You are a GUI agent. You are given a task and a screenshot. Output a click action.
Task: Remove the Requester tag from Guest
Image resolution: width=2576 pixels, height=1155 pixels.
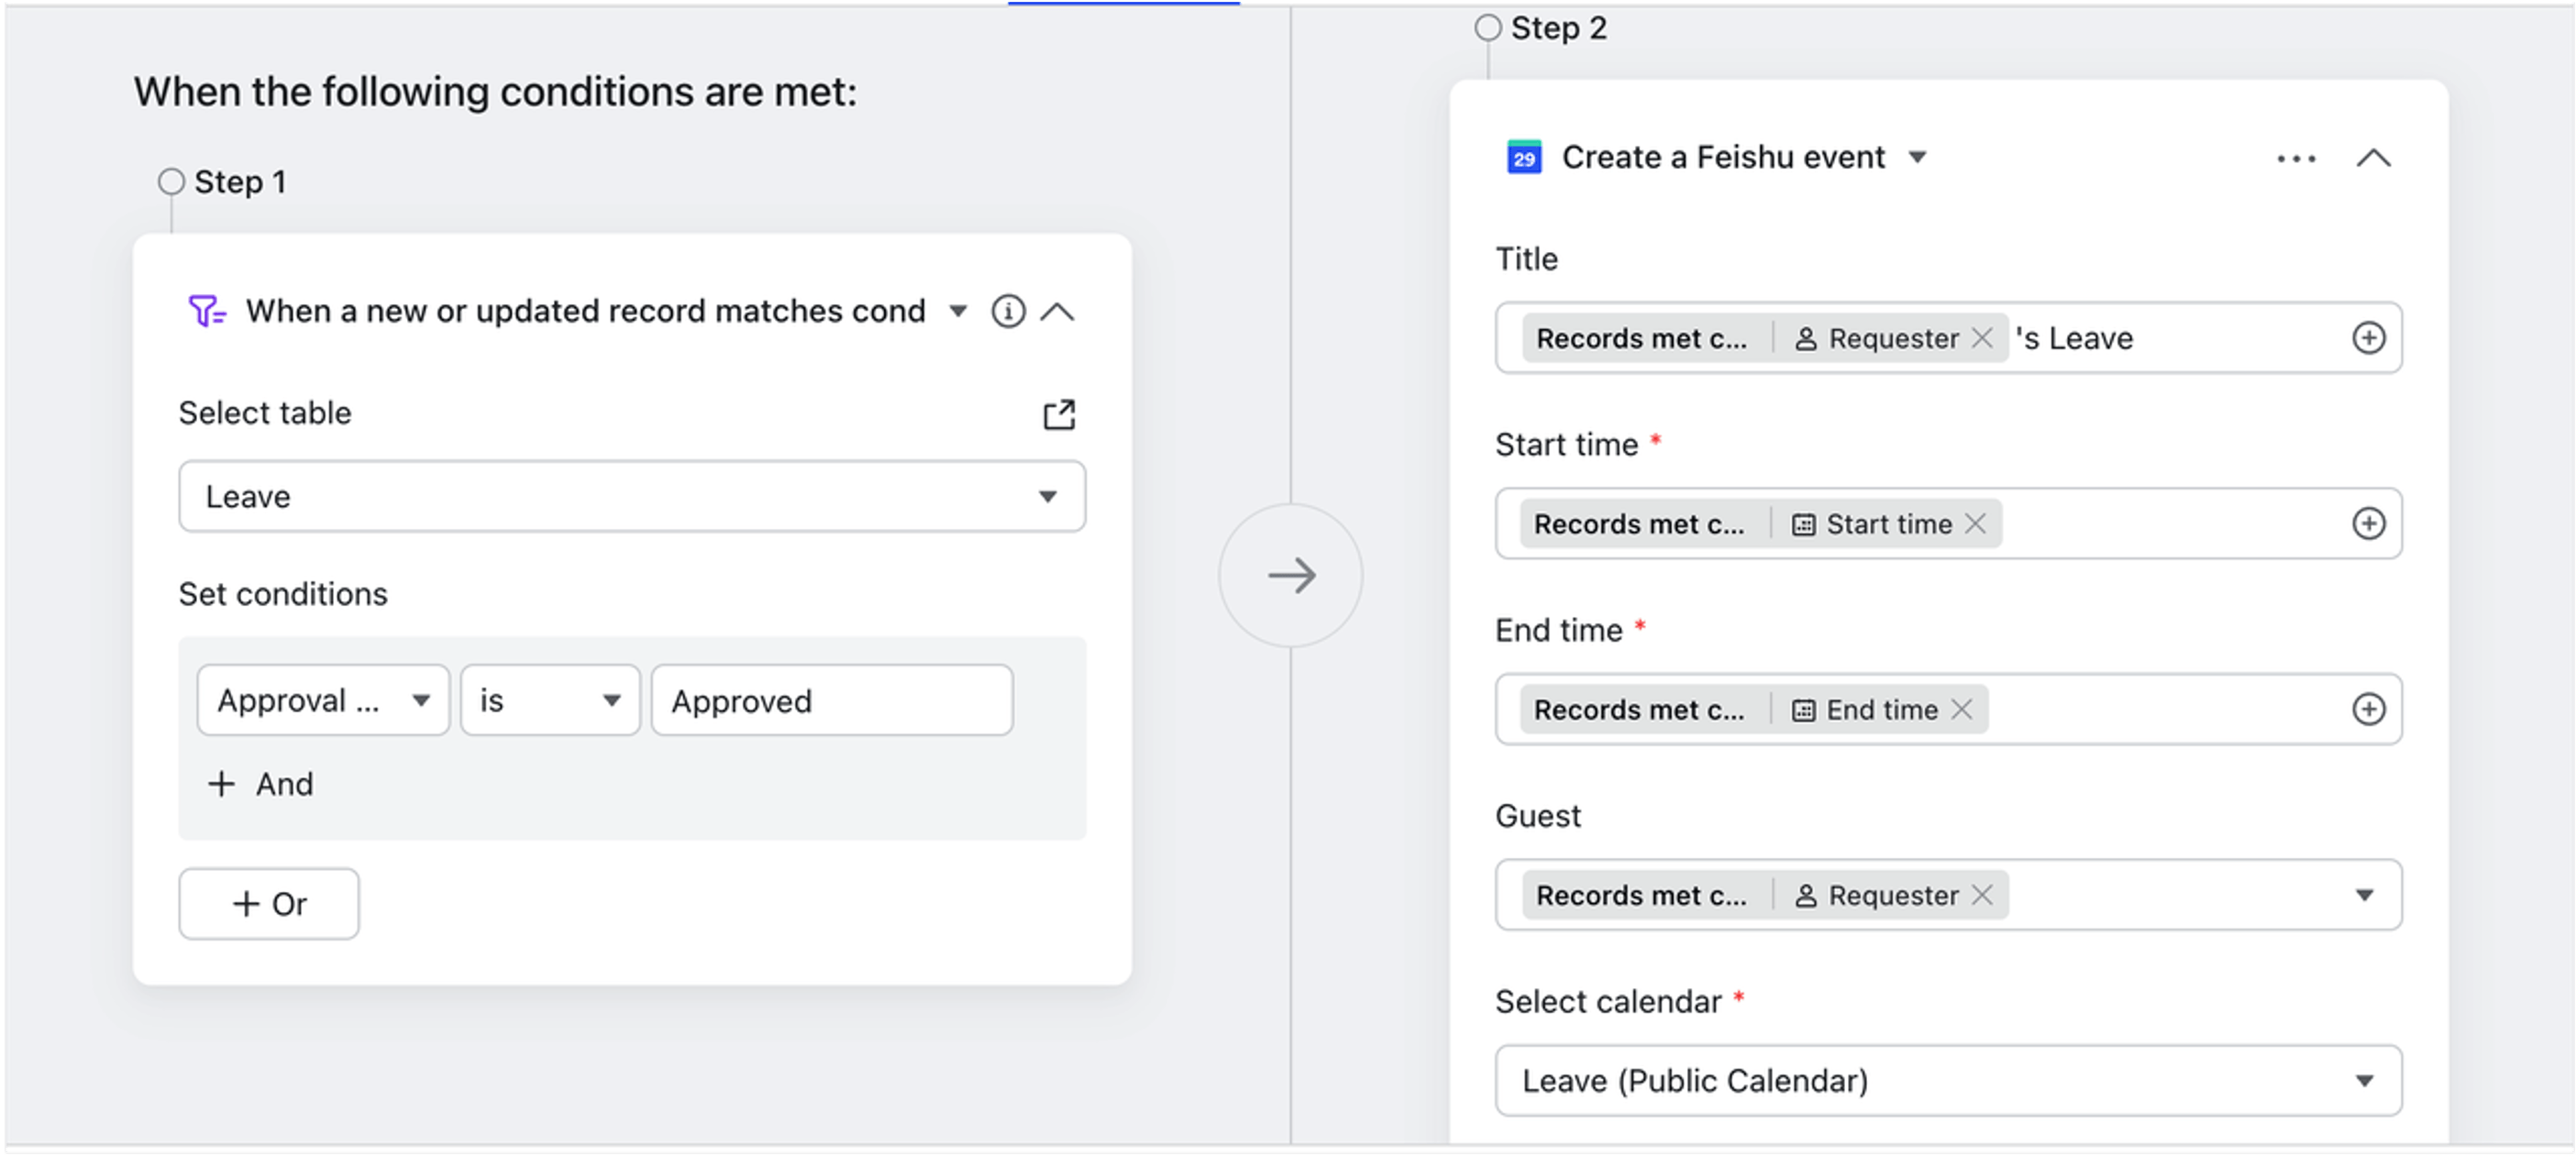[x=1982, y=895]
